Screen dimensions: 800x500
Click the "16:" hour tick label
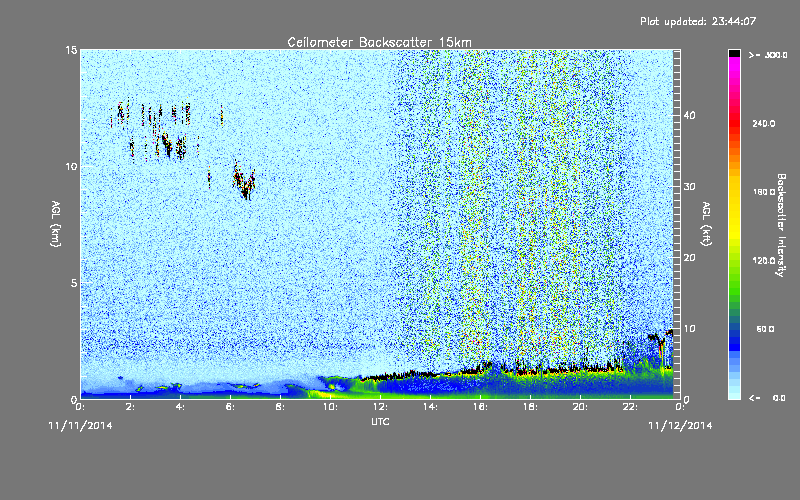[480, 407]
